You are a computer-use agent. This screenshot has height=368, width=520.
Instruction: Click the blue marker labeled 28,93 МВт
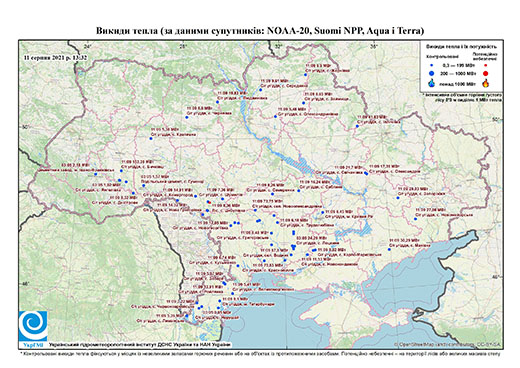398,198
